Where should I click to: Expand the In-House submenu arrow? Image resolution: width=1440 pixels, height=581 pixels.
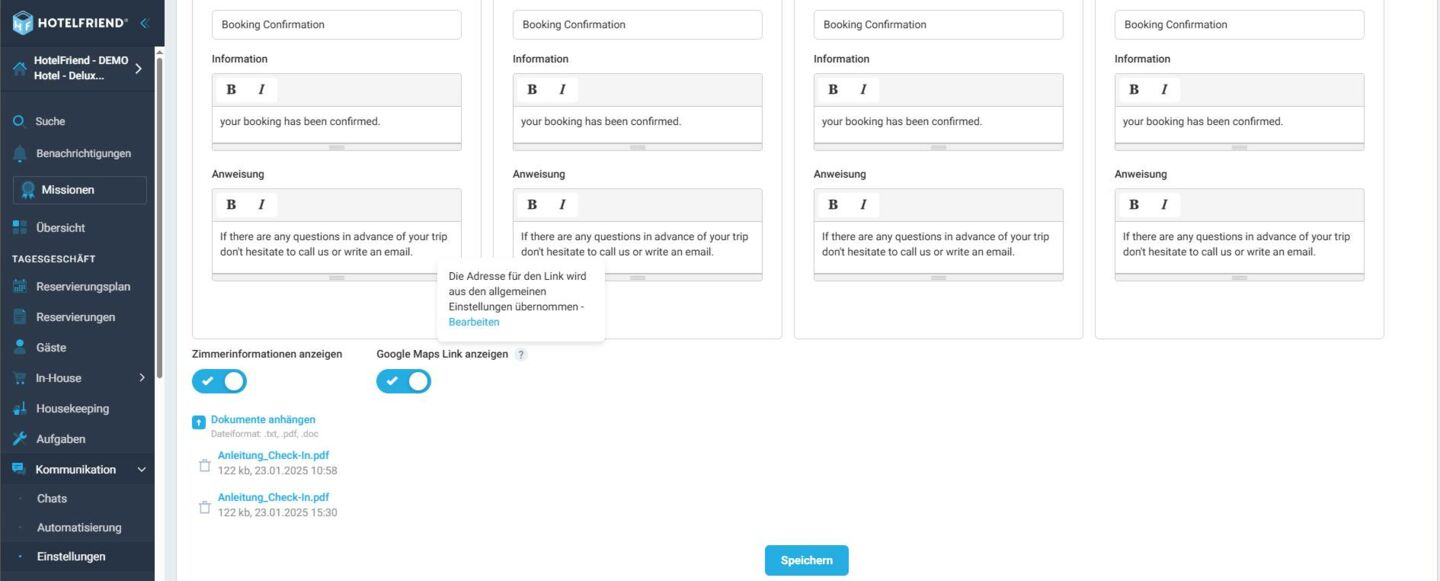click(x=141, y=378)
